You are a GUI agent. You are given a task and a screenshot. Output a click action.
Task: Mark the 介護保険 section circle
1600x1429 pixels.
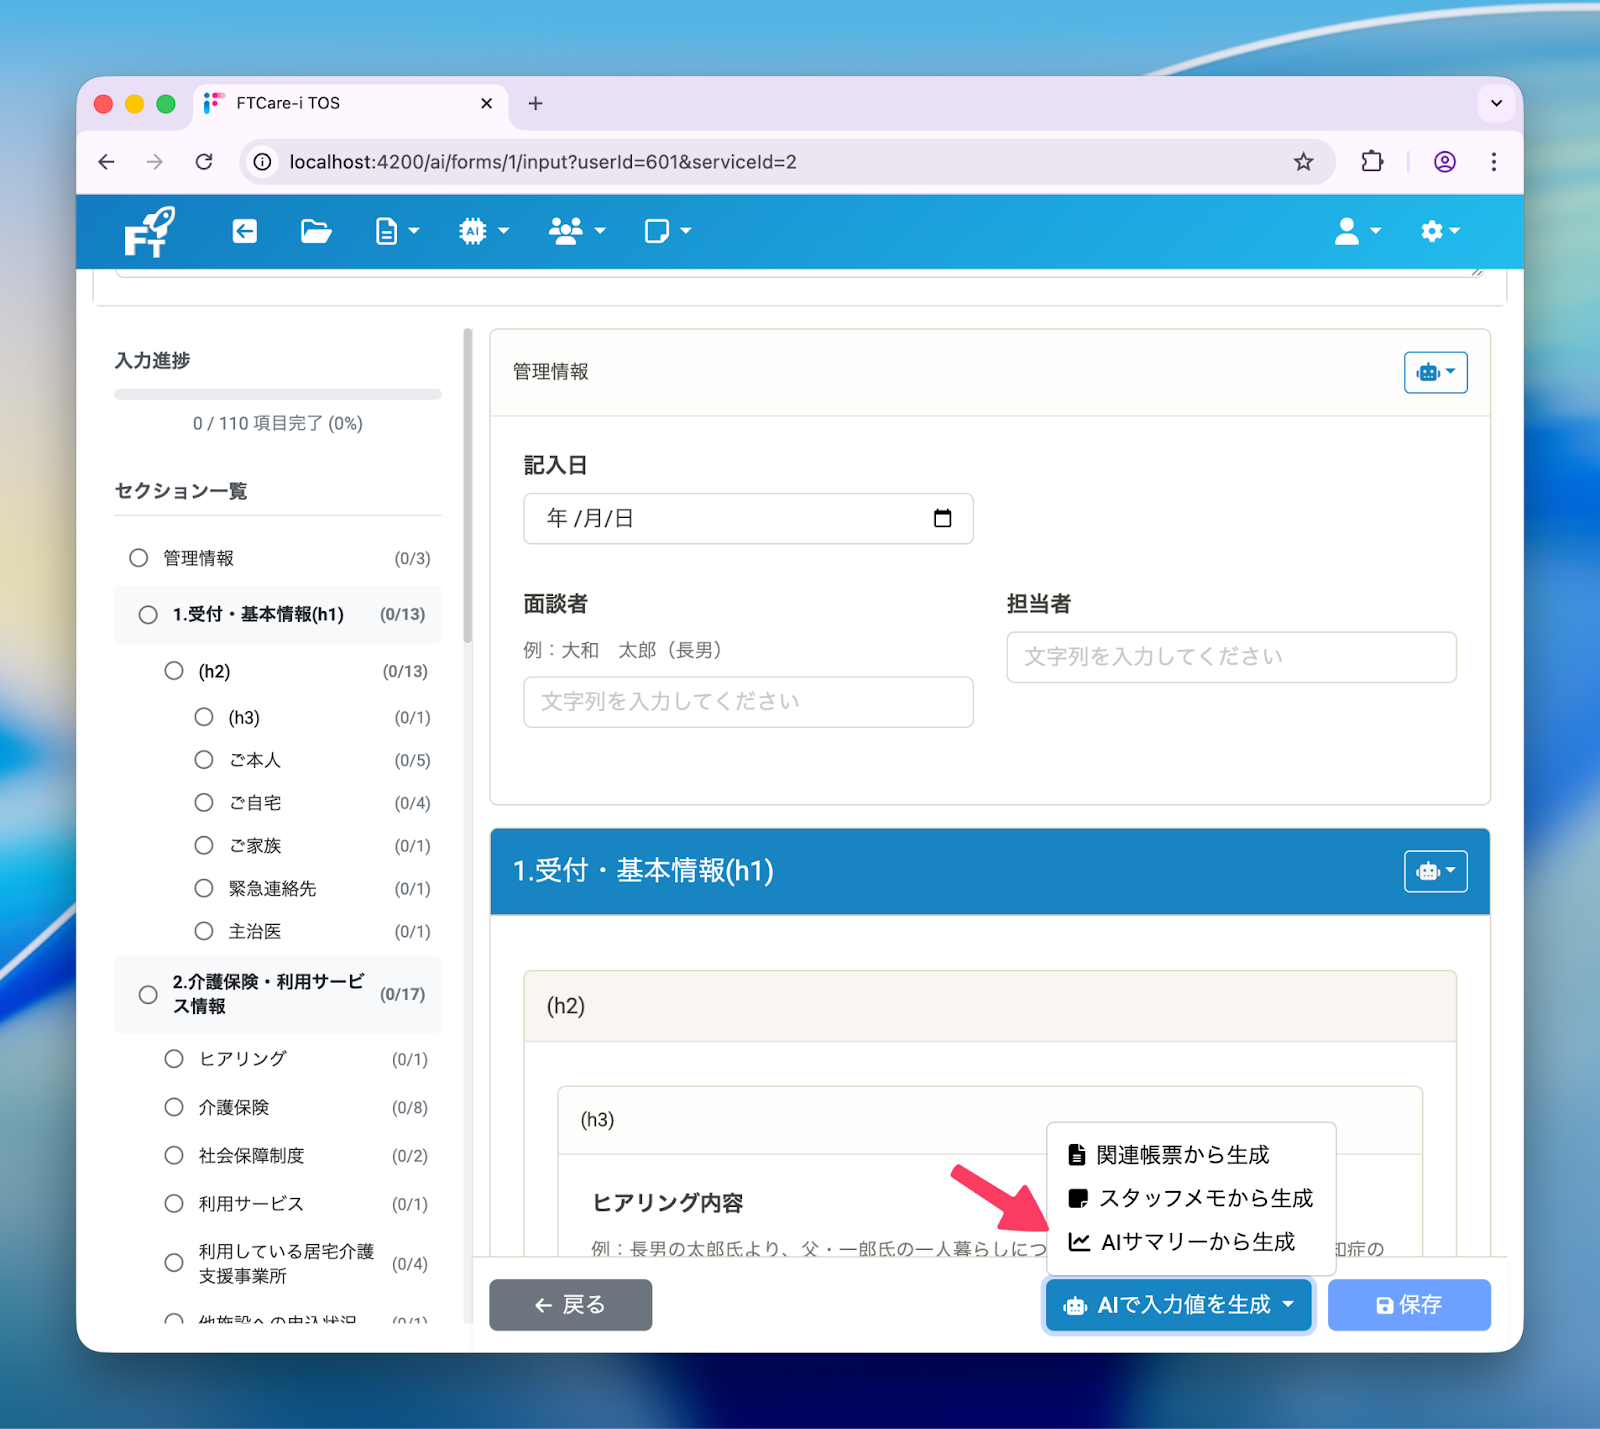tap(173, 1107)
